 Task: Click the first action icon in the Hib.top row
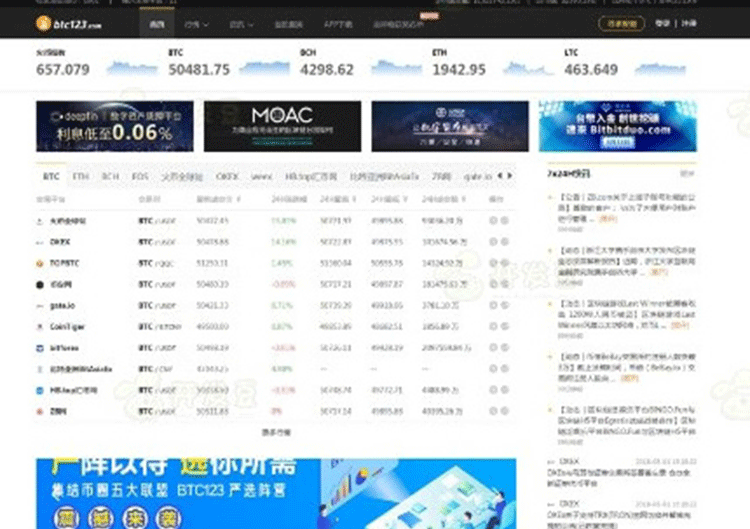493,390
